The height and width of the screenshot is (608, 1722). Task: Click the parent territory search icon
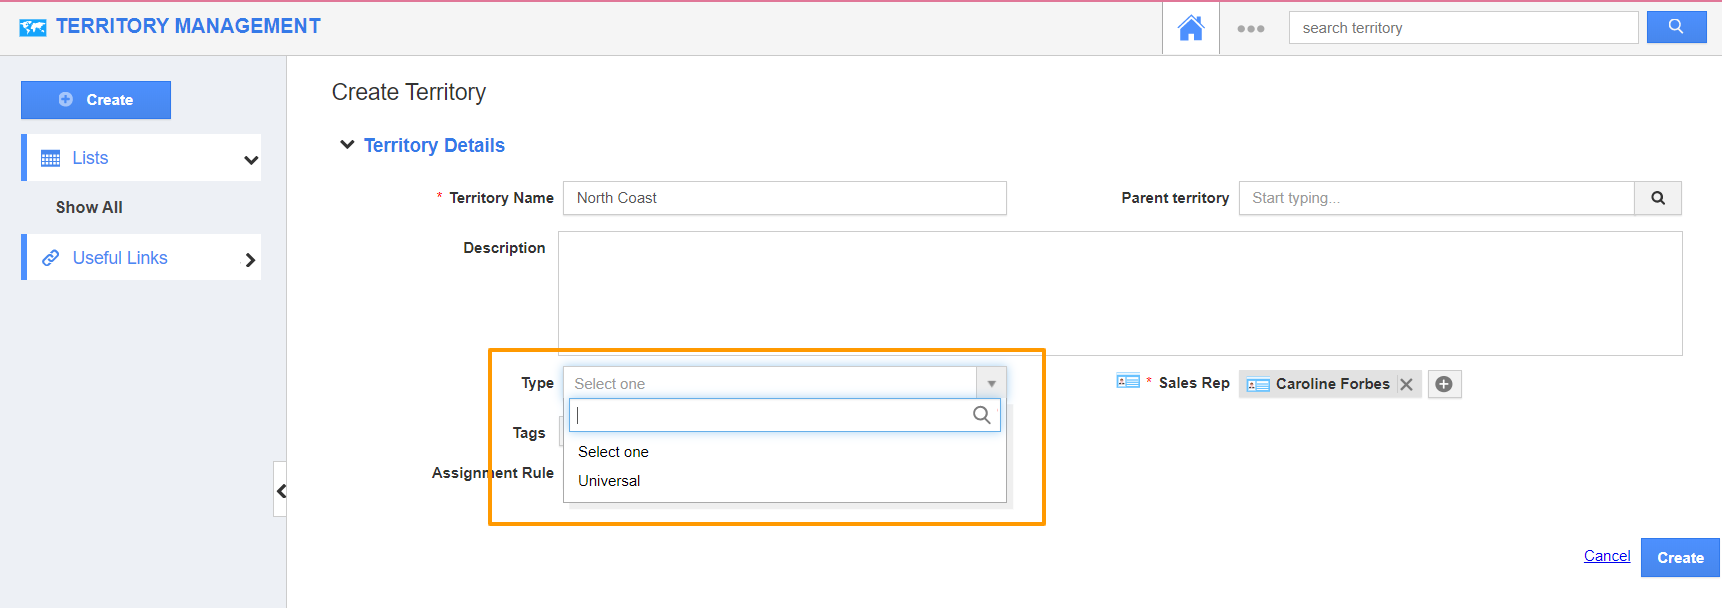pyautogui.click(x=1657, y=198)
